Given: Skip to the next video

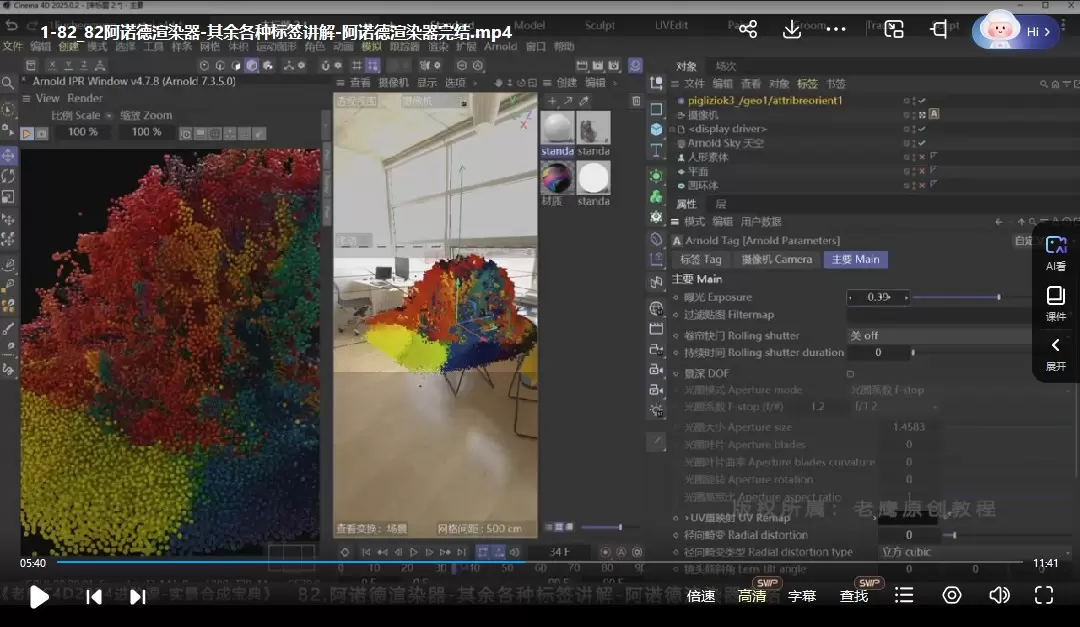Looking at the screenshot, I should pos(138,597).
